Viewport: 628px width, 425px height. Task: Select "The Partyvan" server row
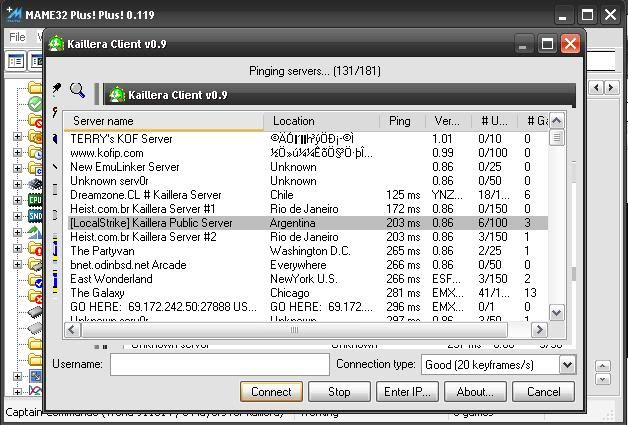307,251
